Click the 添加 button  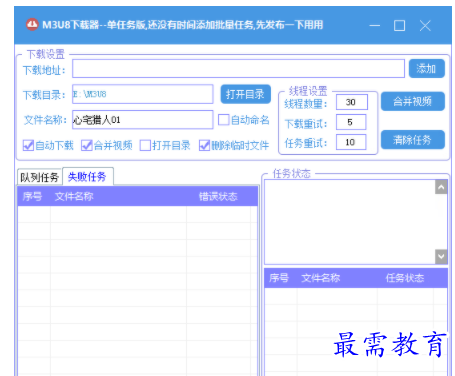pyautogui.click(x=427, y=69)
